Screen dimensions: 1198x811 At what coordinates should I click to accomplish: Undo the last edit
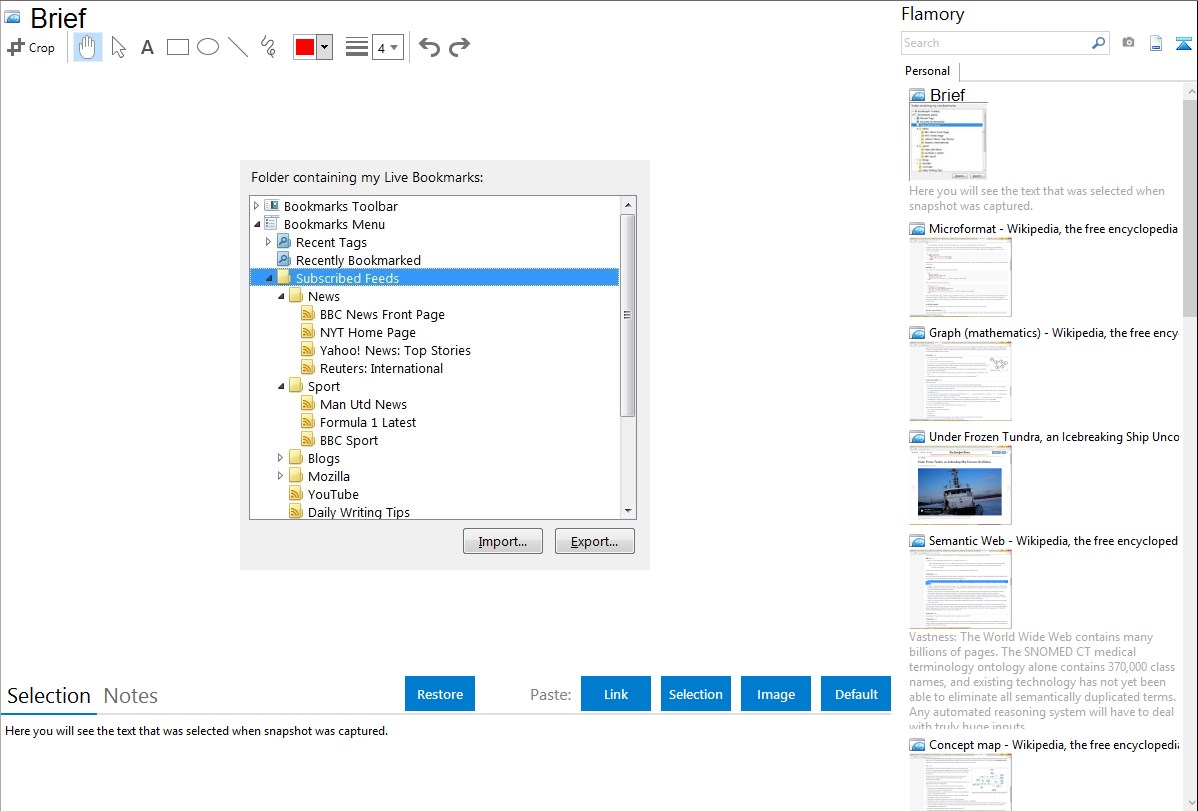click(429, 47)
